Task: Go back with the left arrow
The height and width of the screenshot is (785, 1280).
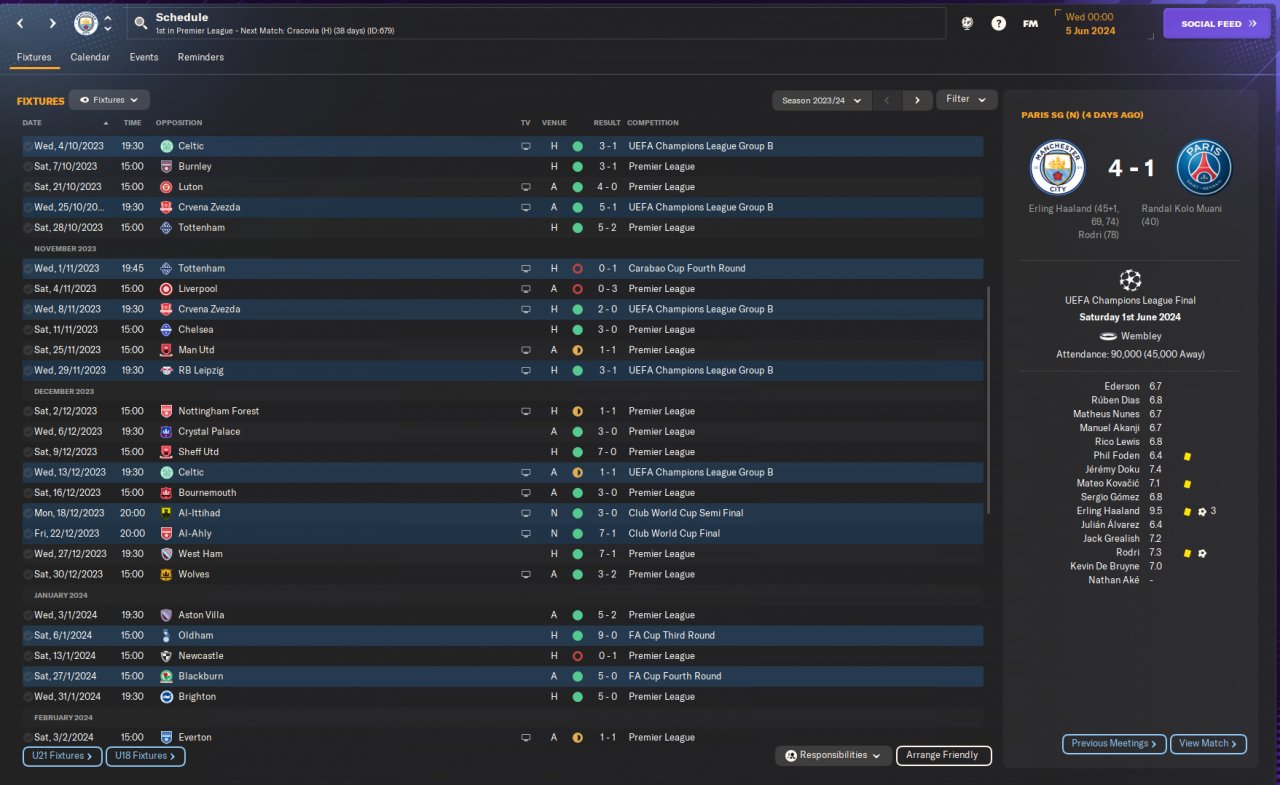Action: 20,23
